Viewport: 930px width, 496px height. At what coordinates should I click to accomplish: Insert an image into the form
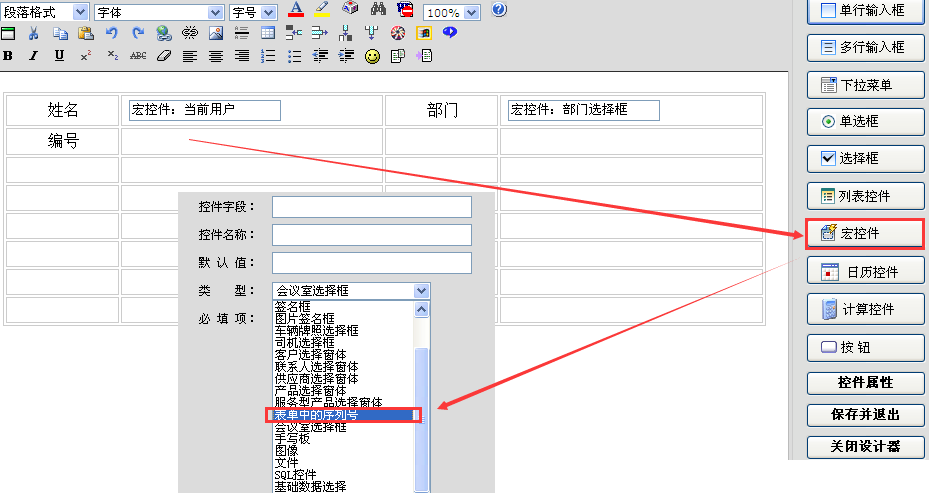(x=216, y=33)
